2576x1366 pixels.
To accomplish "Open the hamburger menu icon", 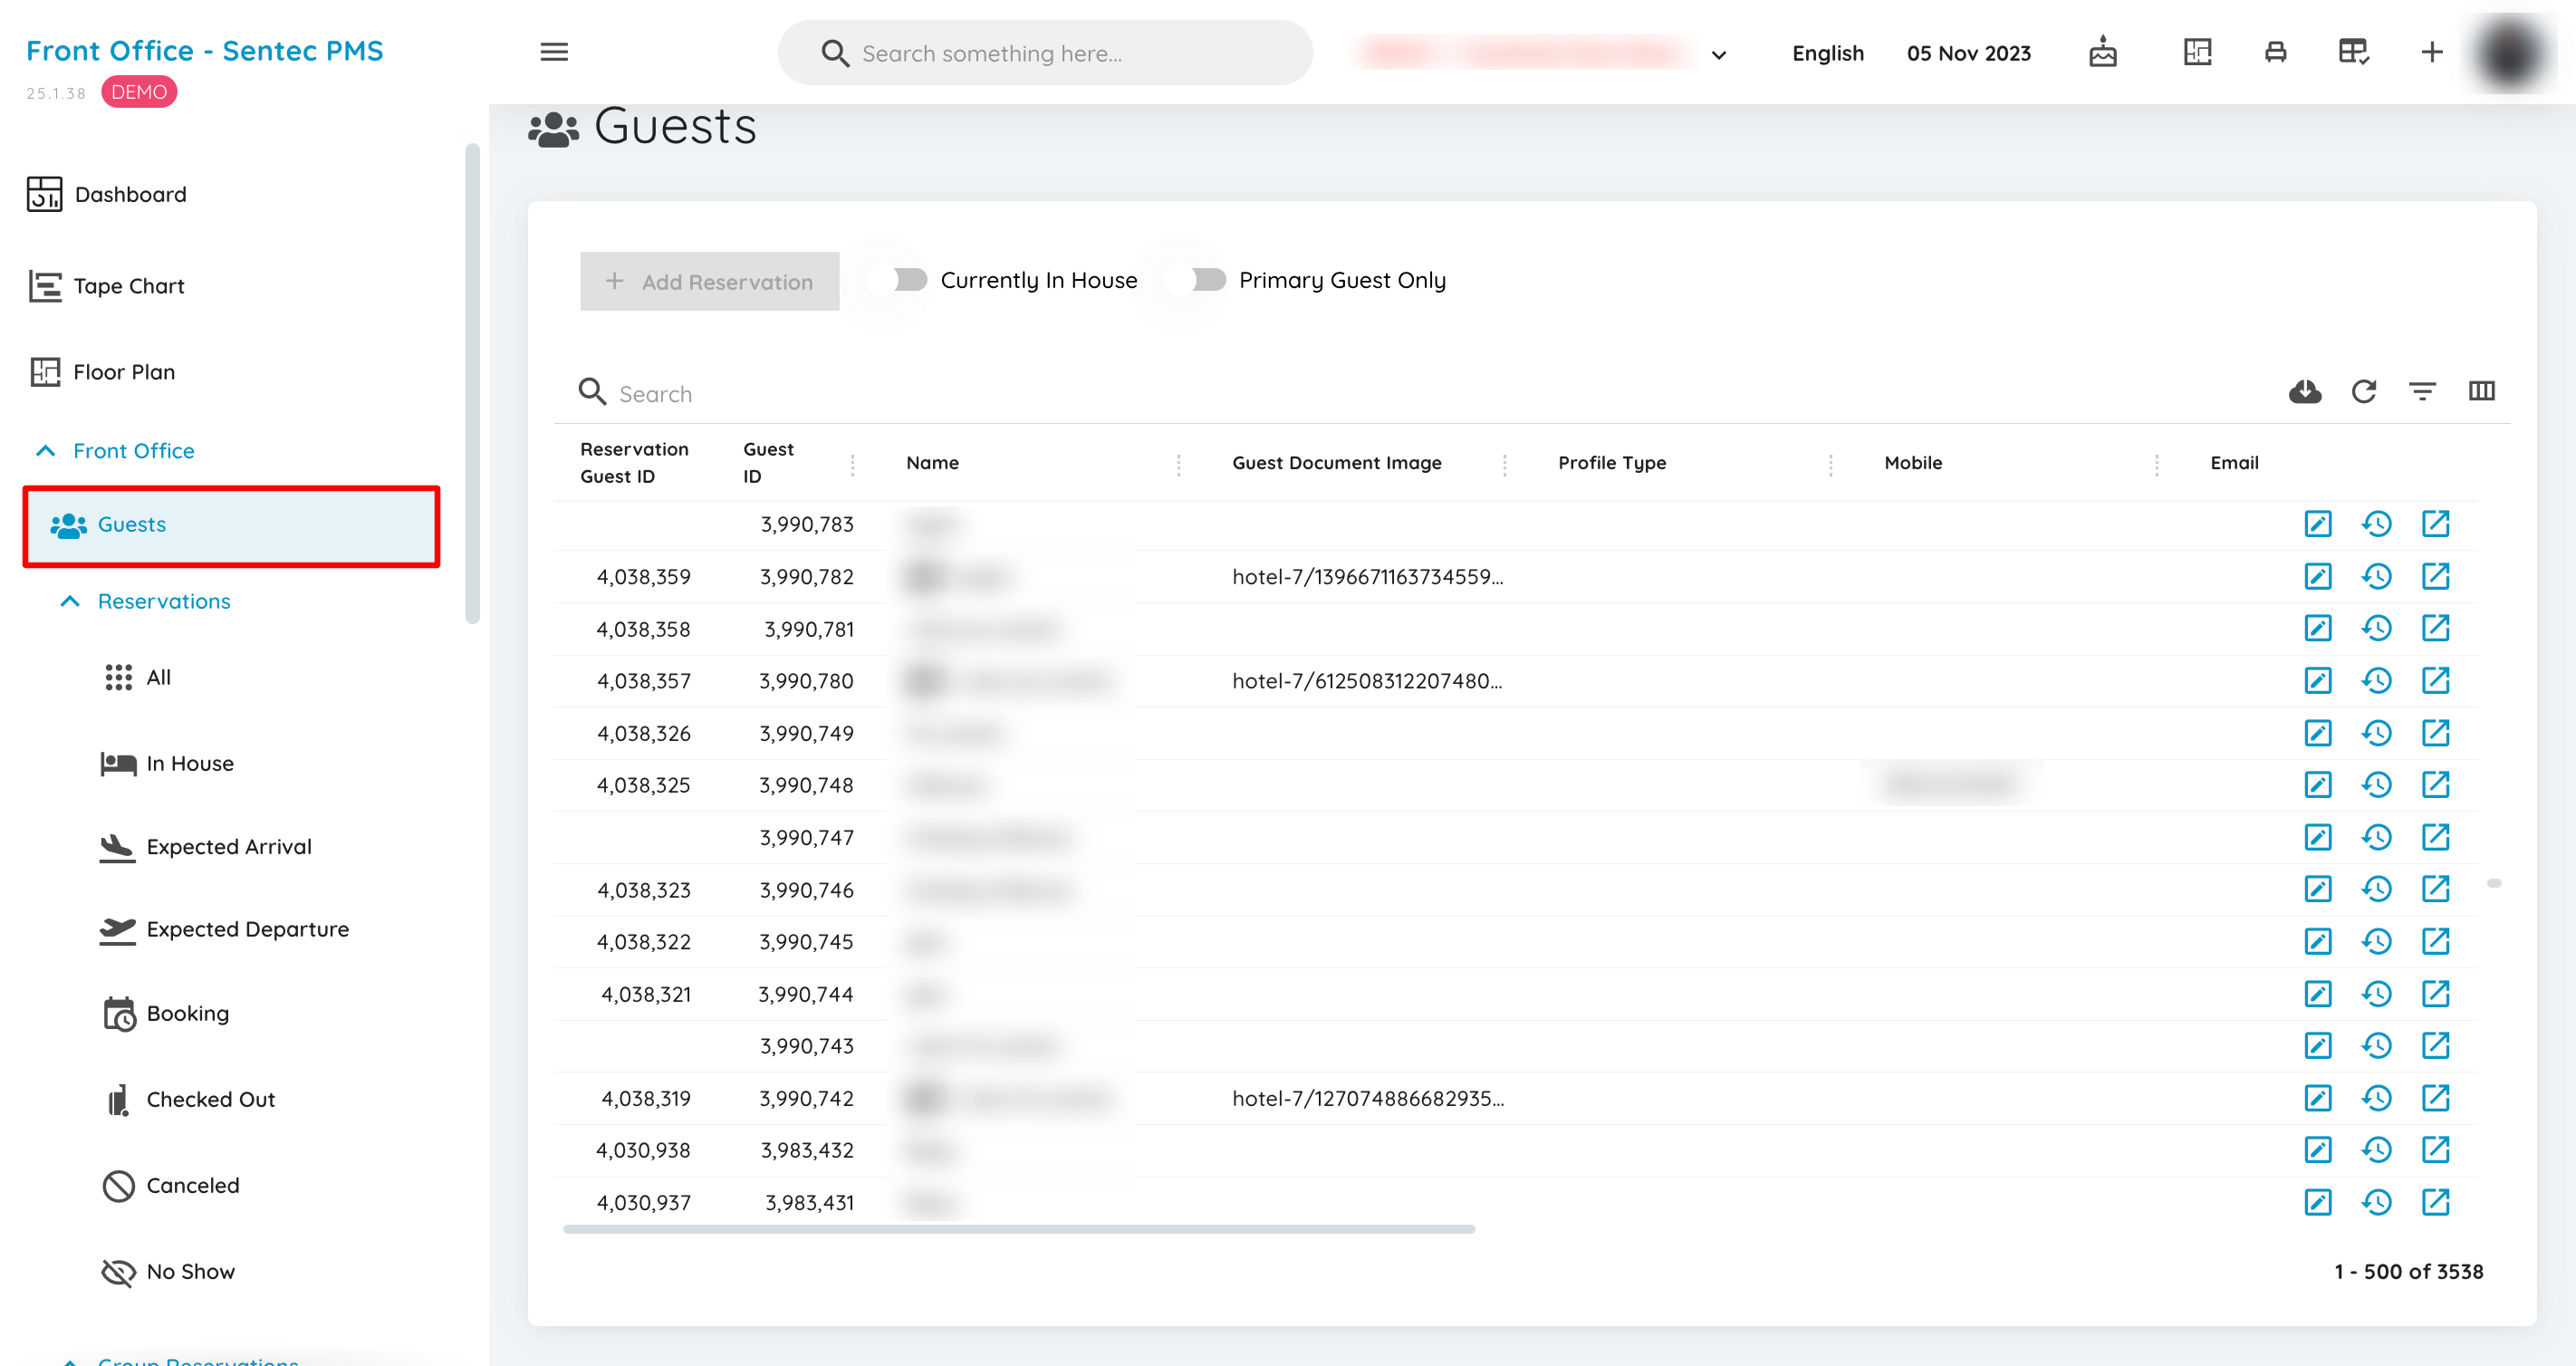I will click(x=554, y=52).
